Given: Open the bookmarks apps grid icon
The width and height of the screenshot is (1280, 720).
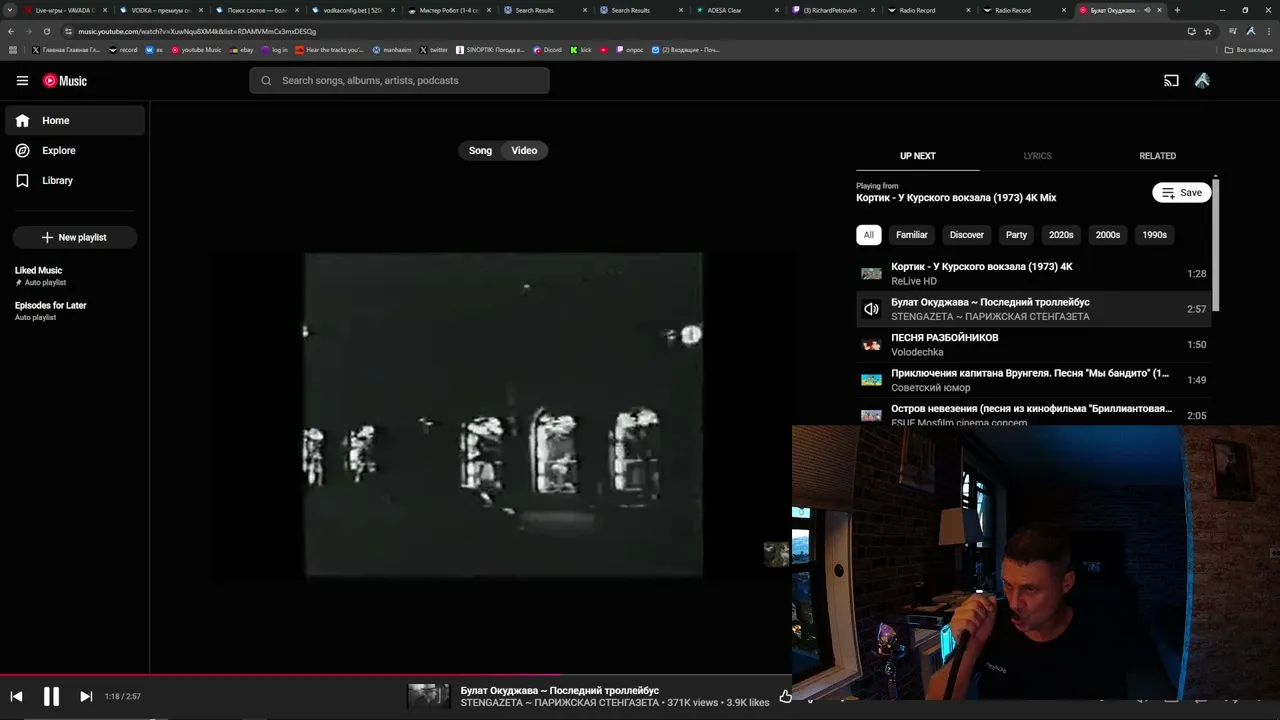Looking at the screenshot, I should tap(12, 50).
